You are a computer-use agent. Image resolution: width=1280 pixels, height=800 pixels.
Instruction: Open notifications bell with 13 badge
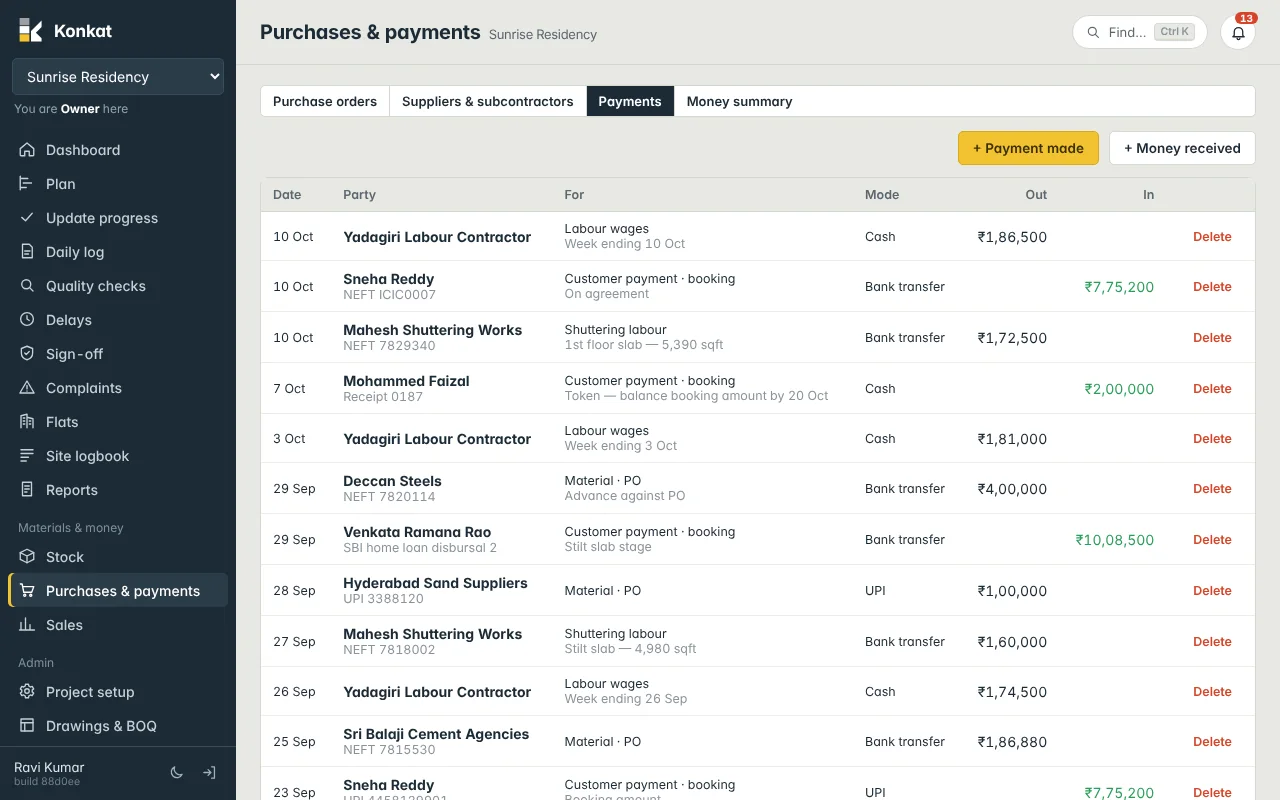(1238, 32)
